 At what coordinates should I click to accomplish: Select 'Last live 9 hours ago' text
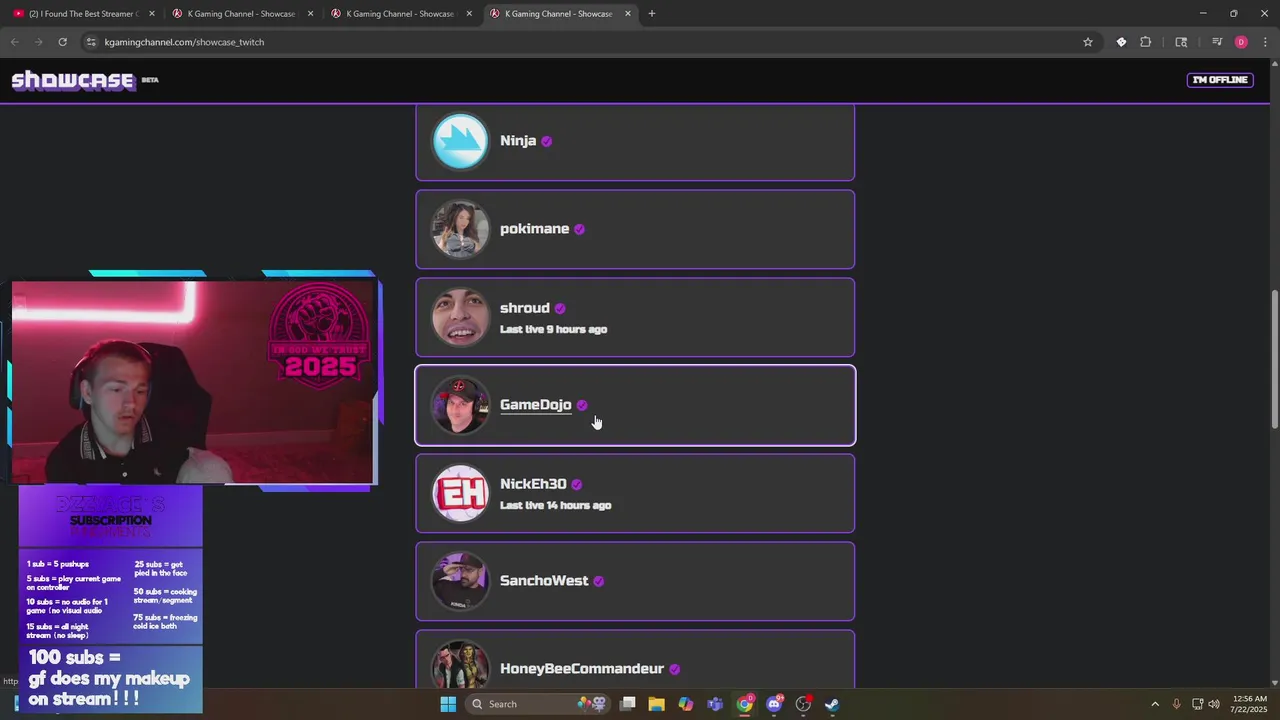click(x=553, y=329)
